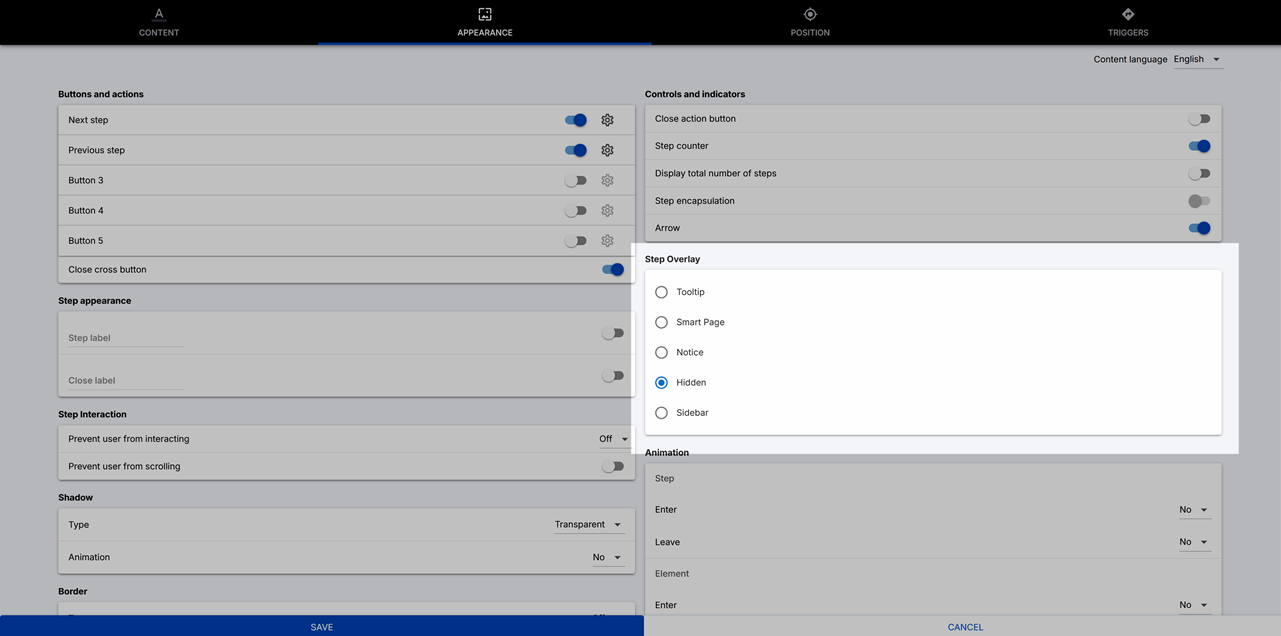Enable the Close action button toggle

[x=1198, y=119]
